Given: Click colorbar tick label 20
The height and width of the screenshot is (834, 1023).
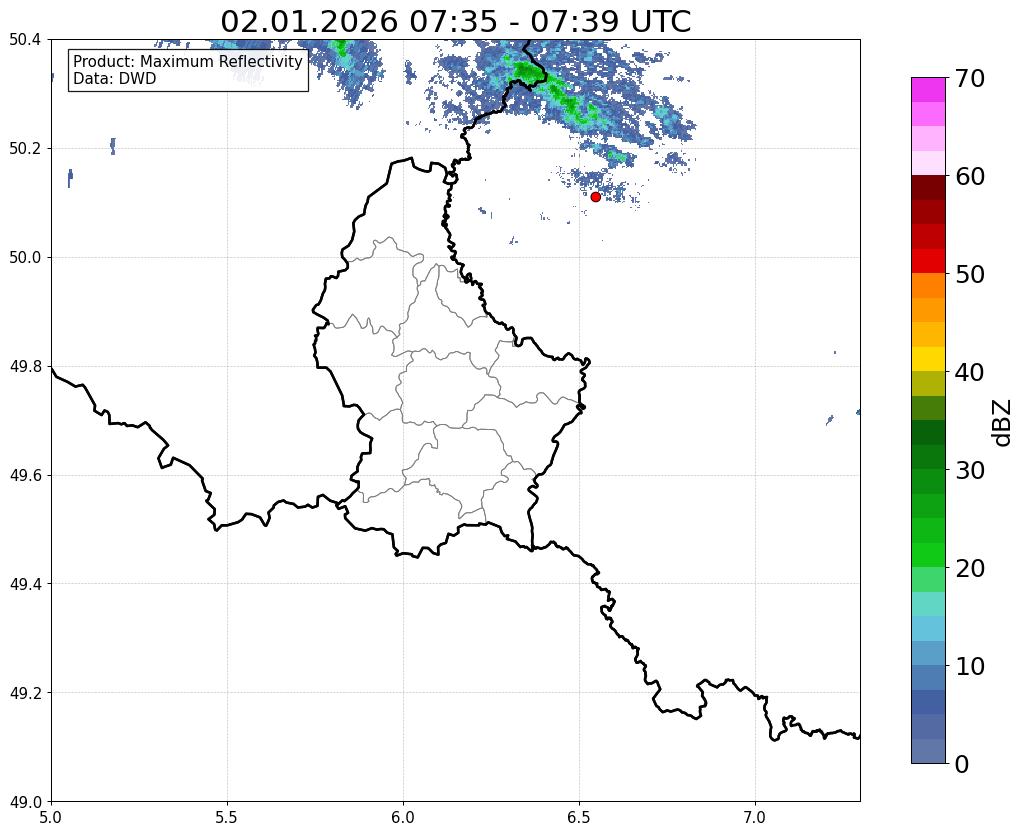Looking at the screenshot, I should pos(970,568).
